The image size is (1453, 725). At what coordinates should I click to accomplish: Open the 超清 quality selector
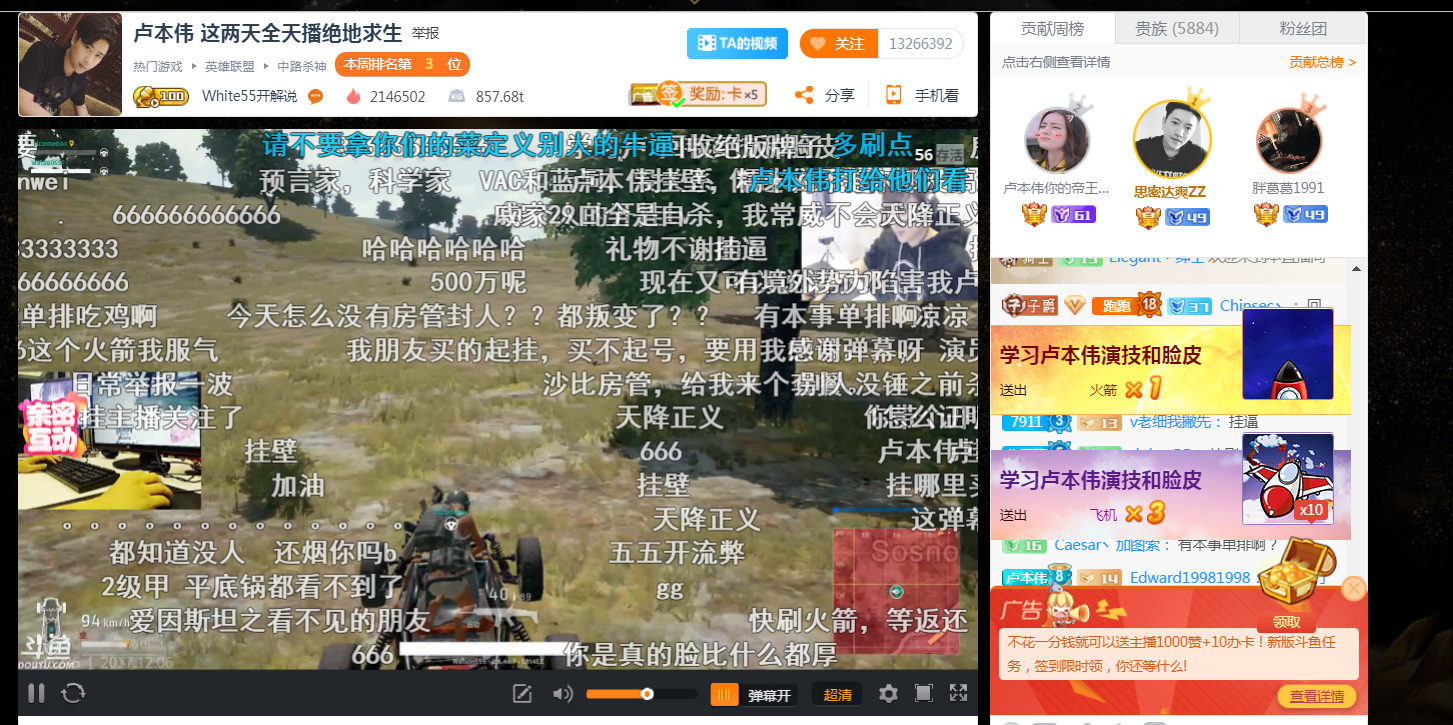(837, 695)
